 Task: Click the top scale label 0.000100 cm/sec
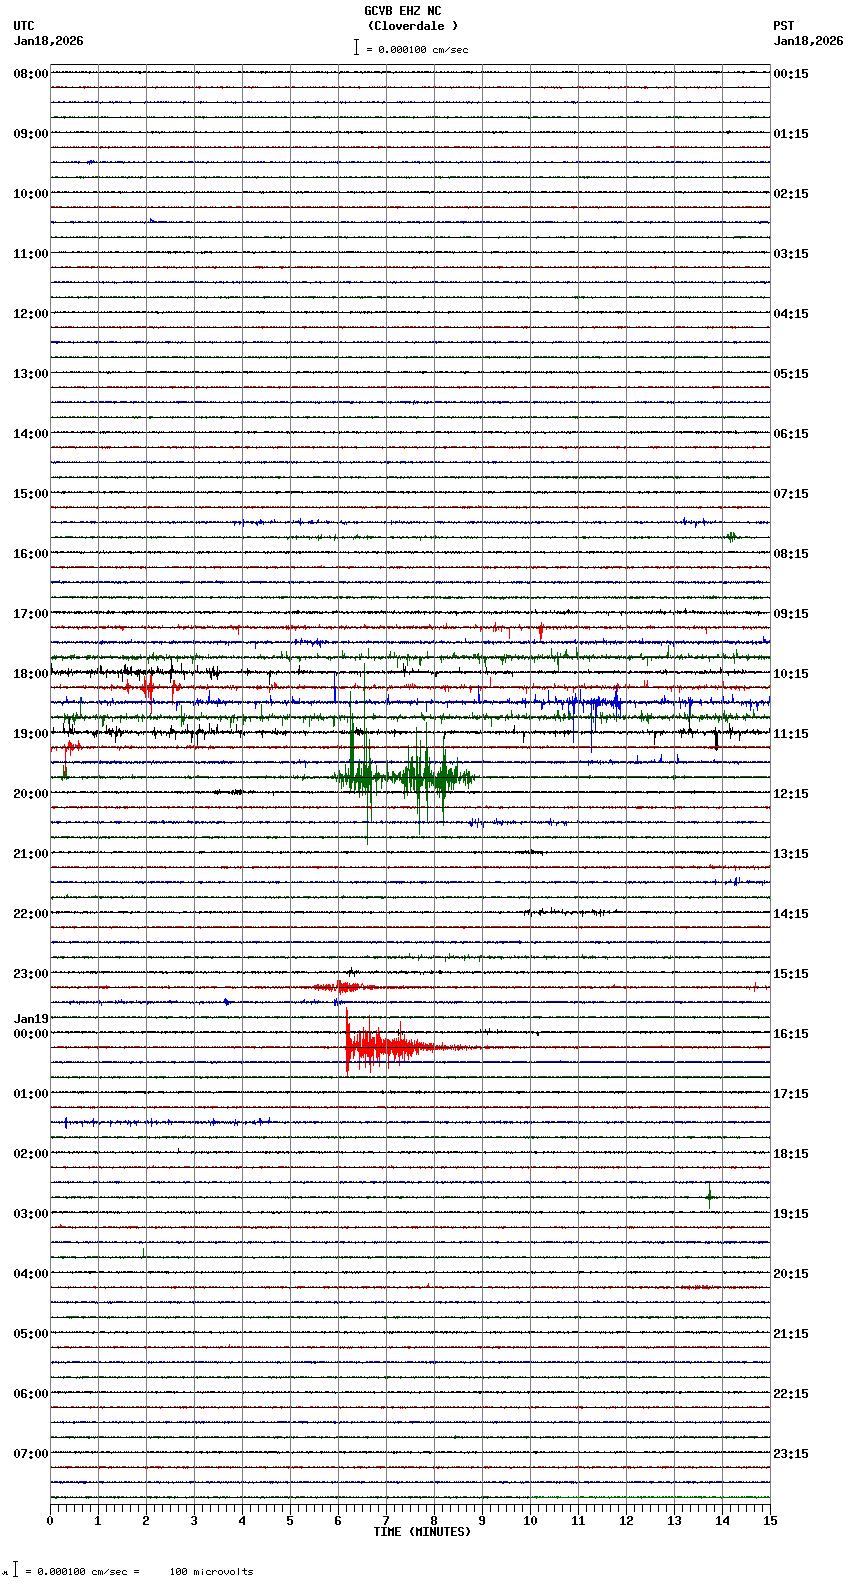pos(423,49)
